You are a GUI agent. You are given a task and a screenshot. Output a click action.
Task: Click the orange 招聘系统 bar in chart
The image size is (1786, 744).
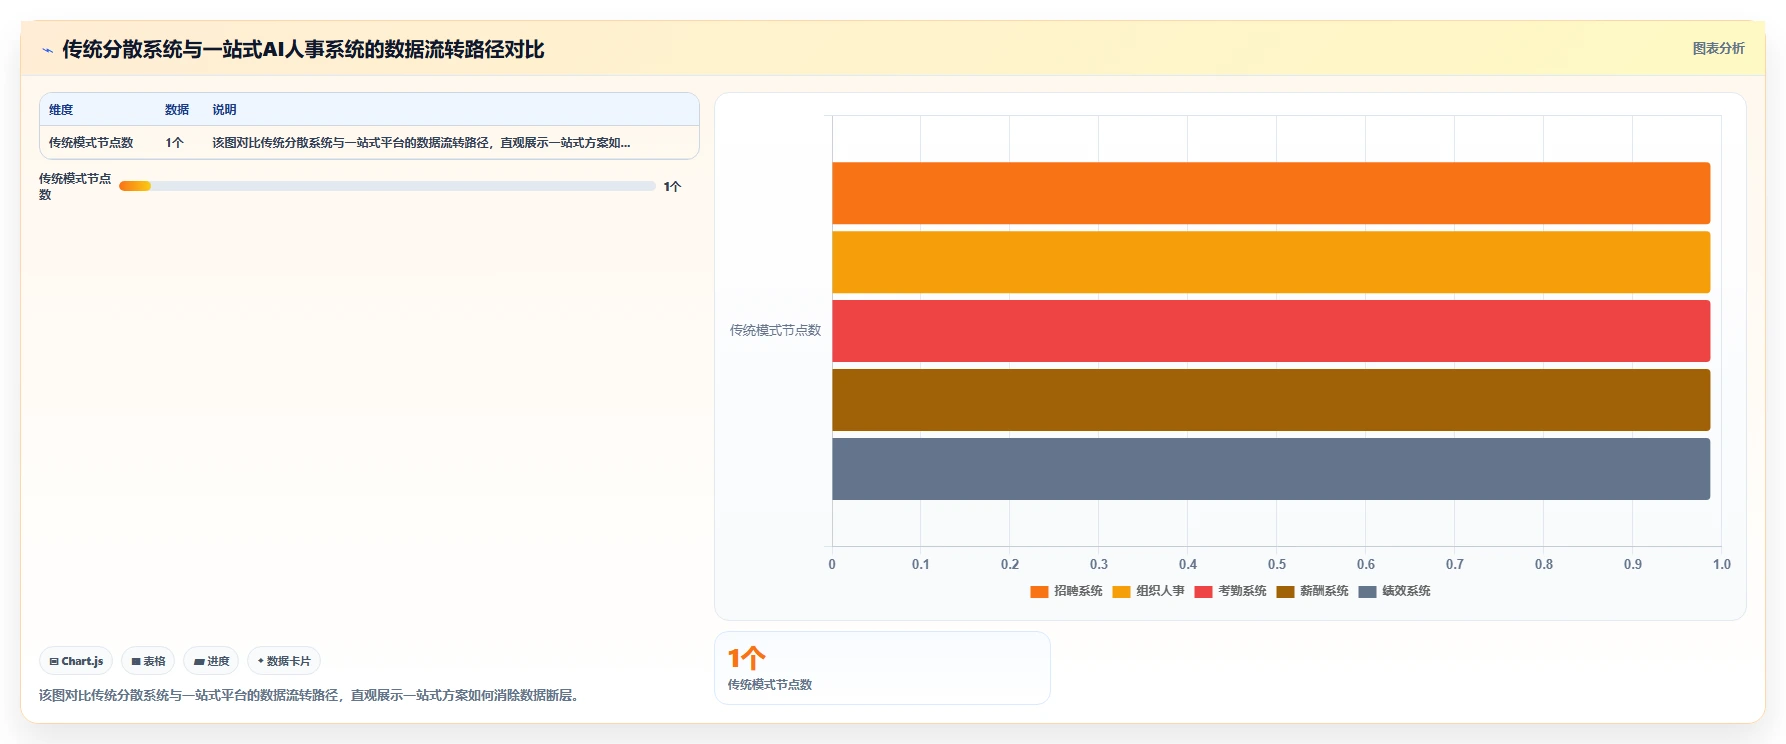[x=1271, y=193]
